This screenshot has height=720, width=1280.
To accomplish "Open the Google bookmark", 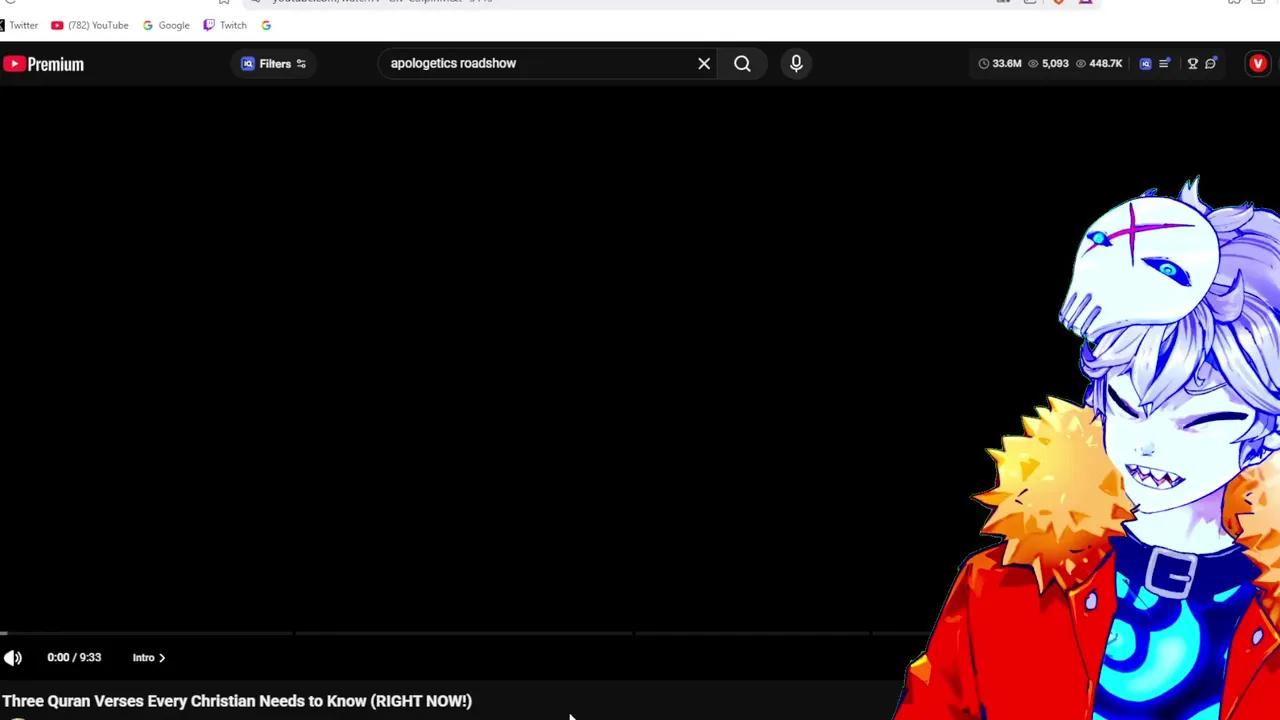I will point(166,25).
